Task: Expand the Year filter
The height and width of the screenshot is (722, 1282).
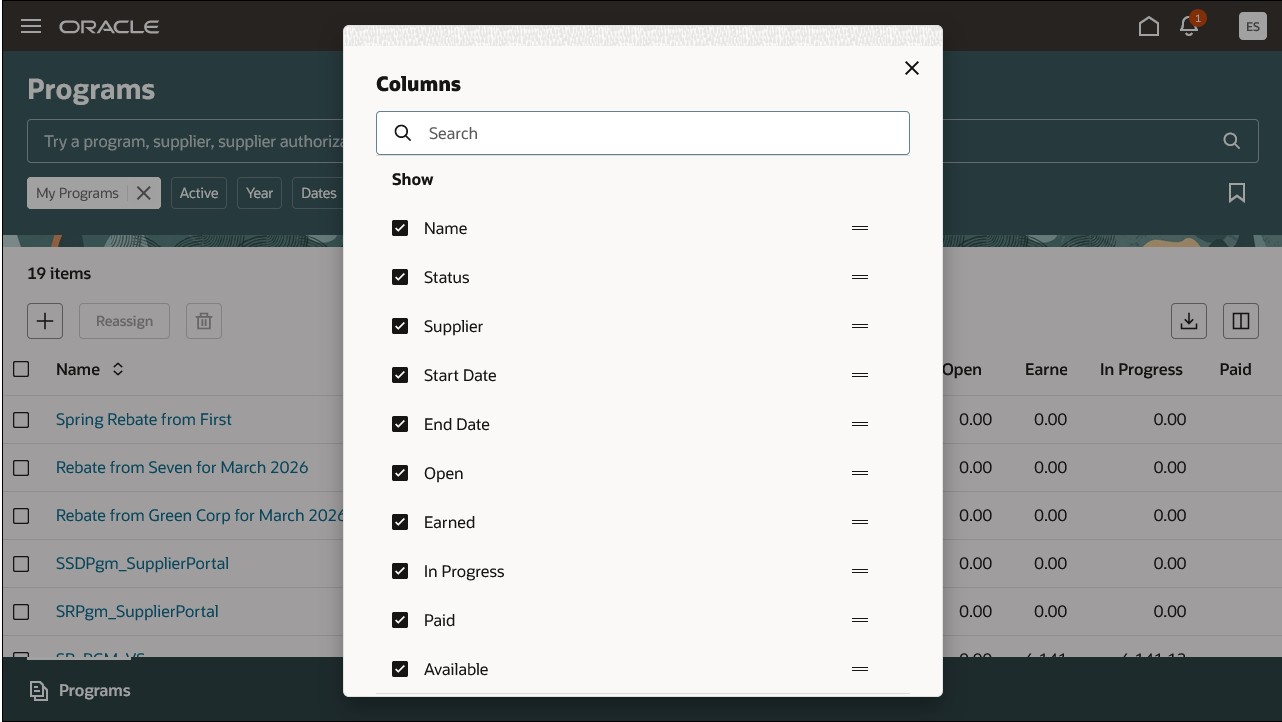Action: pyautogui.click(x=259, y=193)
